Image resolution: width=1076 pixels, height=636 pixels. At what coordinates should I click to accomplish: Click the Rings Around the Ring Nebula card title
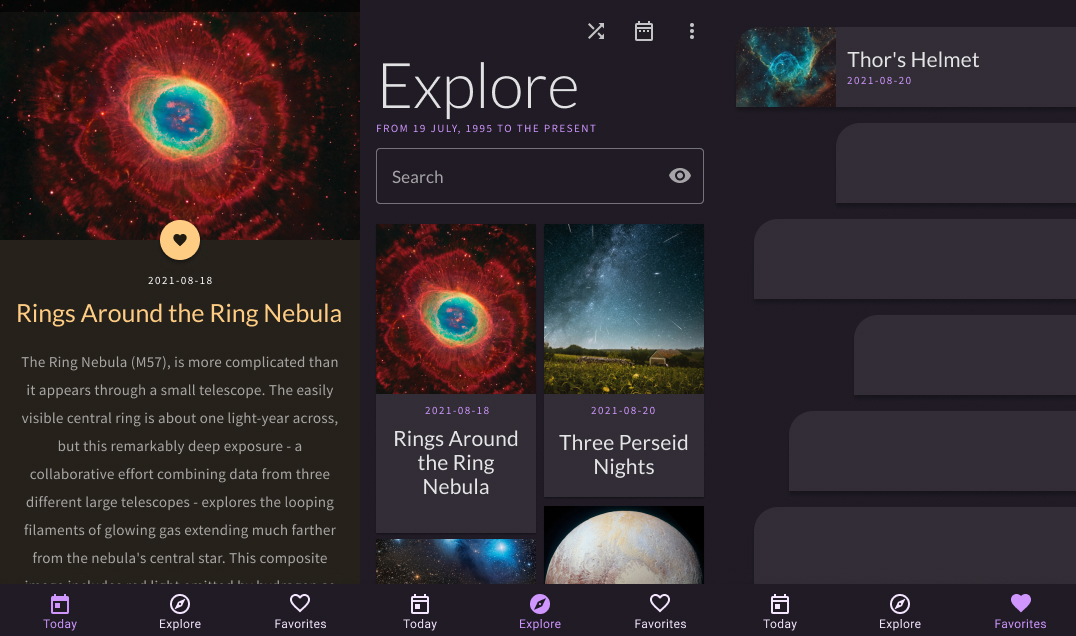(456, 462)
